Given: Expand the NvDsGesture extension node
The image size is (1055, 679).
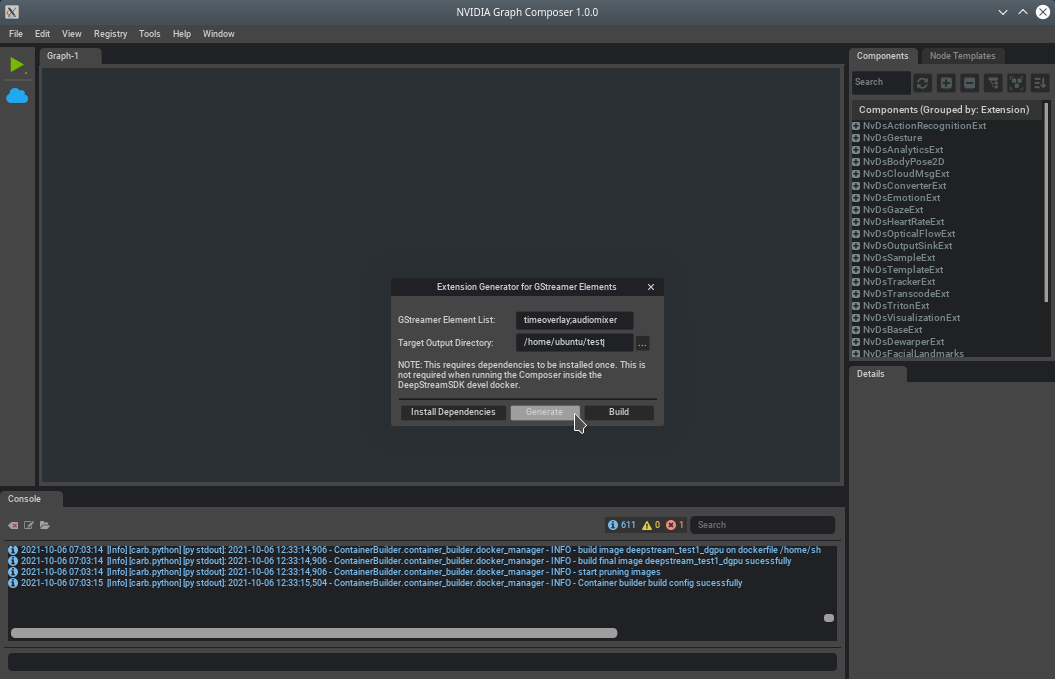Looking at the screenshot, I should tap(856, 138).
